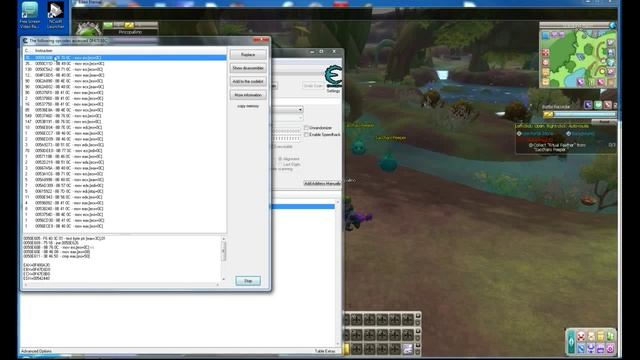The width and height of the screenshot is (640, 360).
Task: Click the copy memory link
Action: tap(248, 106)
